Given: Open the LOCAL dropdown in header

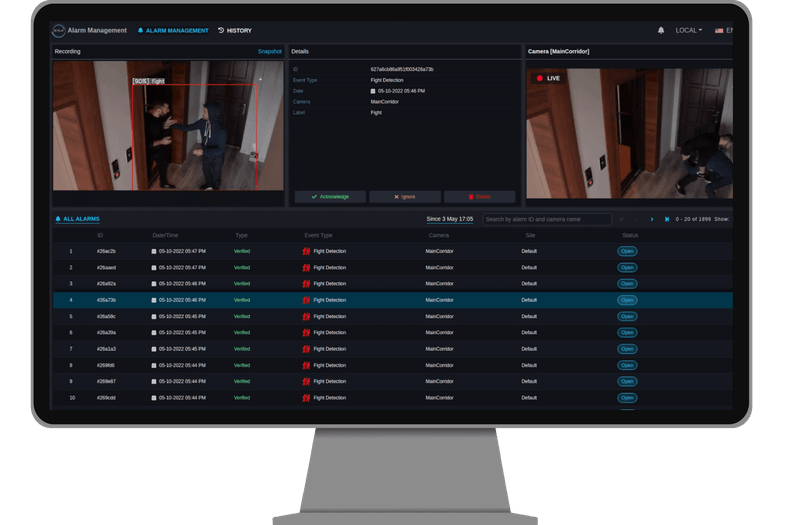Looking at the screenshot, I should tap(689, 31).
